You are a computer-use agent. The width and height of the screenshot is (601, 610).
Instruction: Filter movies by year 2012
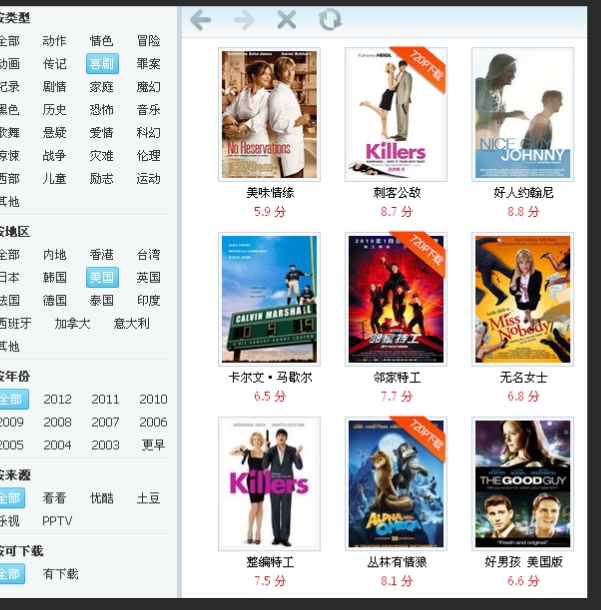pos(58,399)
